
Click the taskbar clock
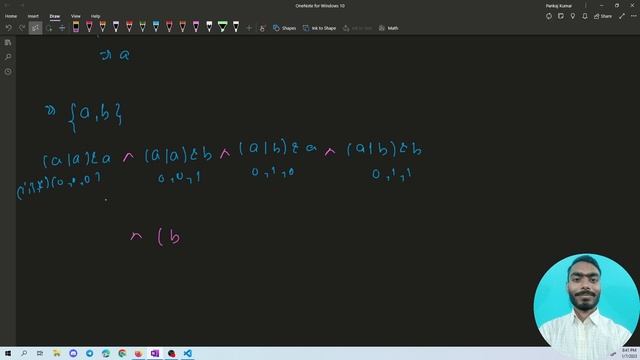pyautogui.click(x=629, y=353)
